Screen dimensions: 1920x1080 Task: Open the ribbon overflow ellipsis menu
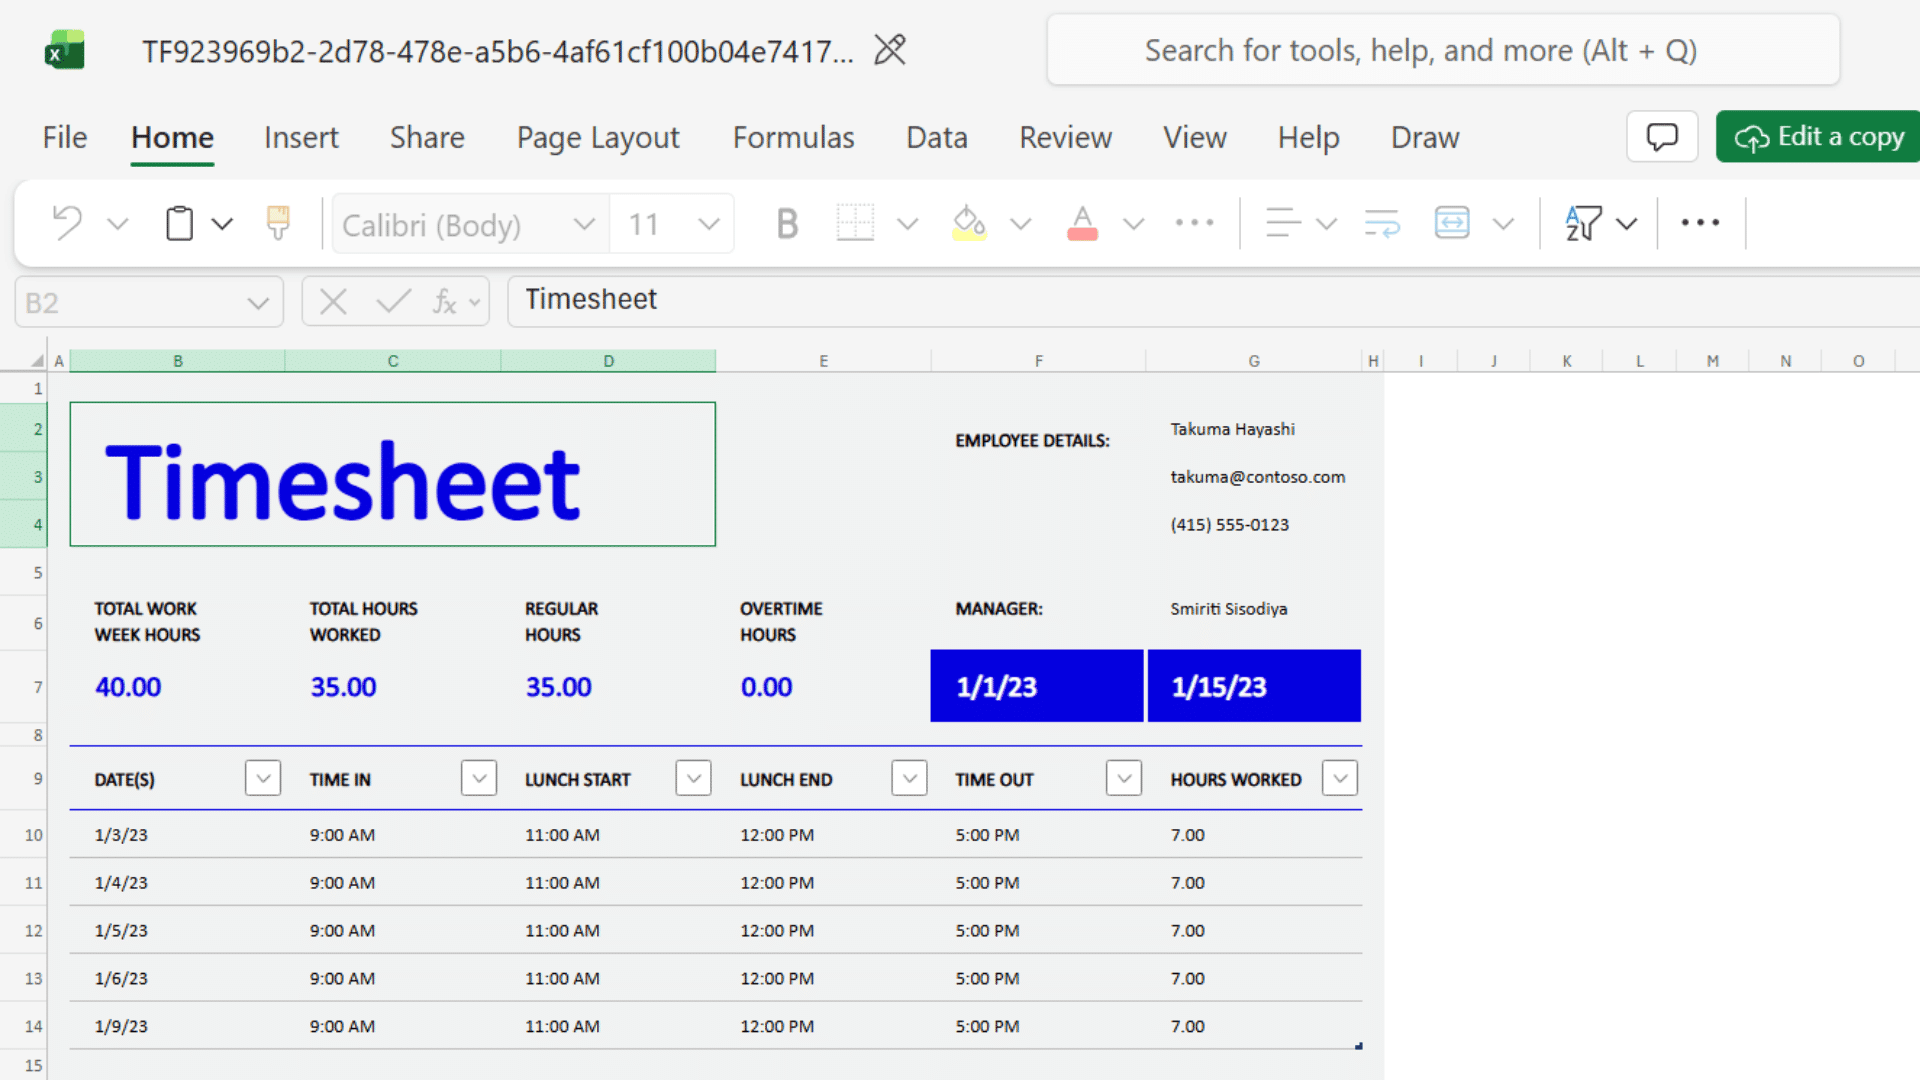click(1700, 223)
